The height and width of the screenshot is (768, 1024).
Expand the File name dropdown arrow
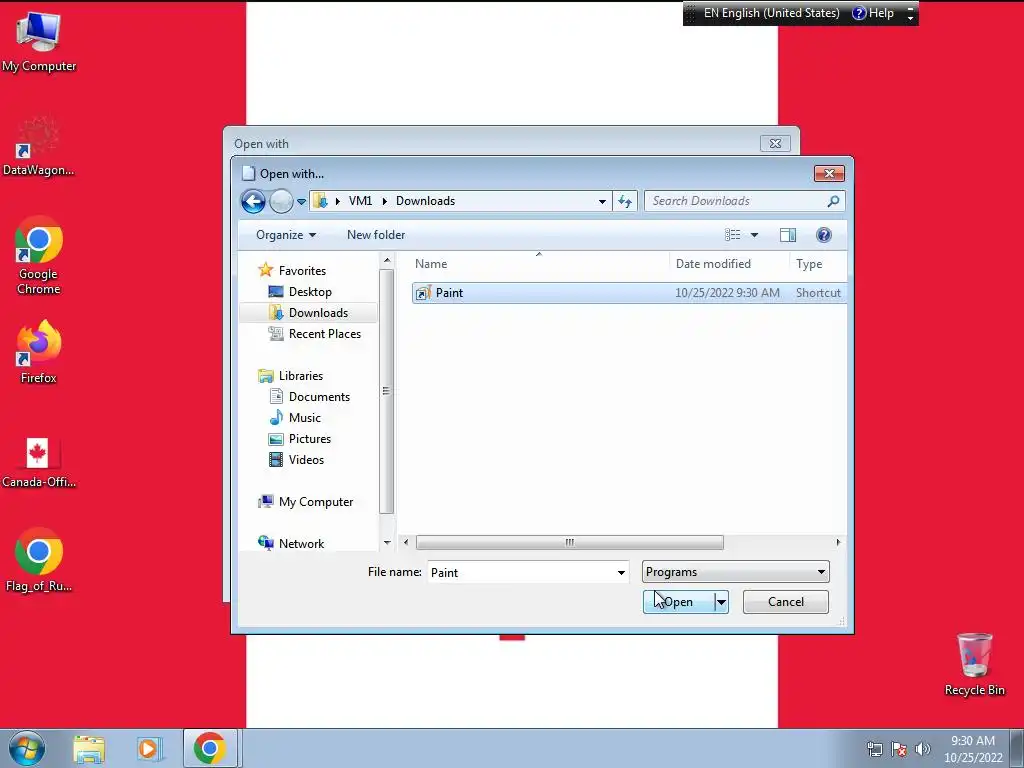(x=621, y=573)
